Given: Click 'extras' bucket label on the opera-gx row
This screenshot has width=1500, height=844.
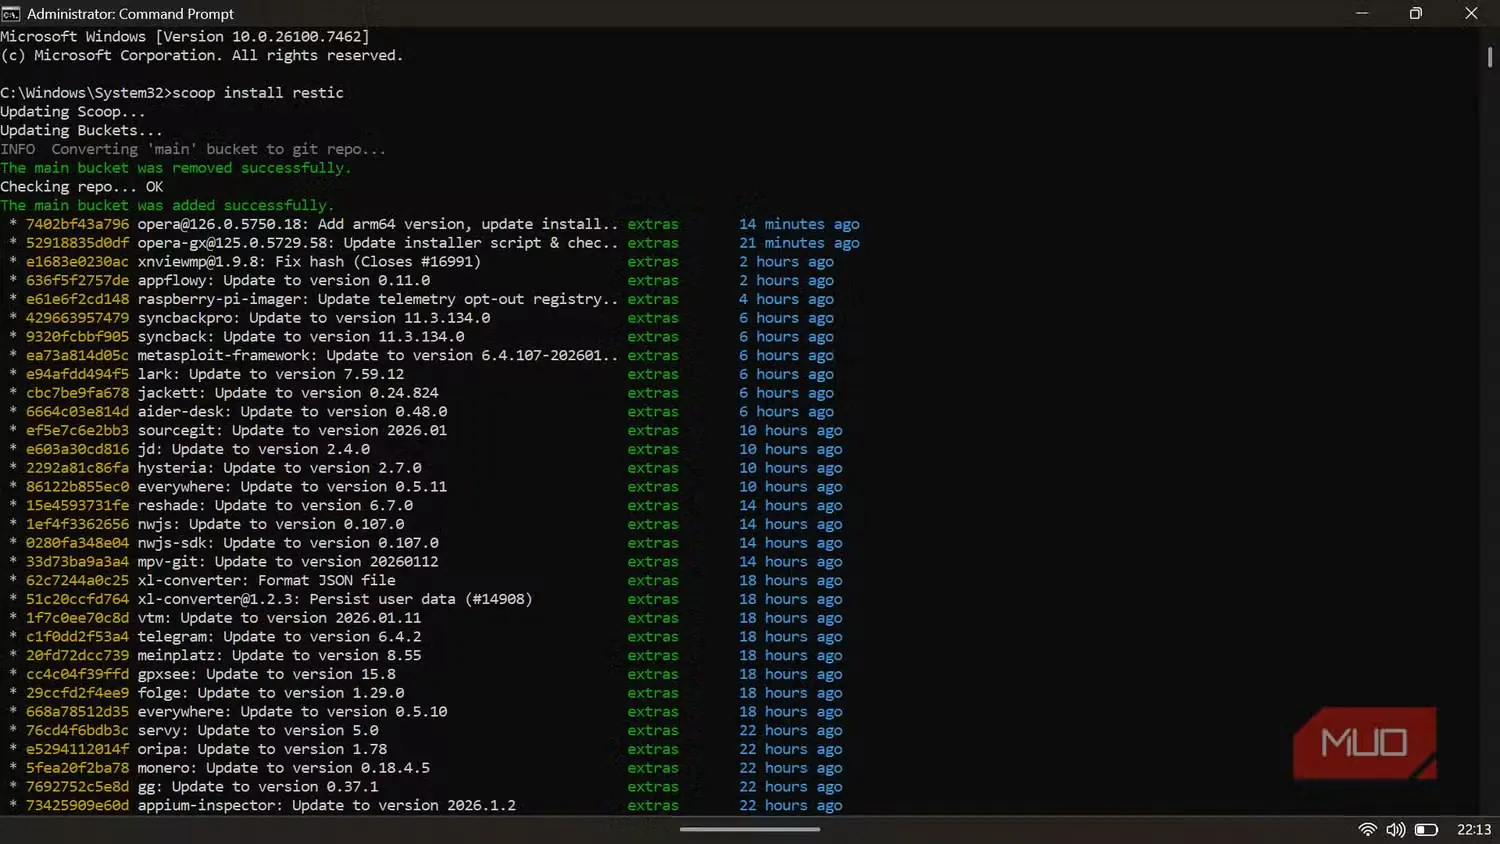Looking at the screenshot, I should pyautogui.click(x=653, y=243).
